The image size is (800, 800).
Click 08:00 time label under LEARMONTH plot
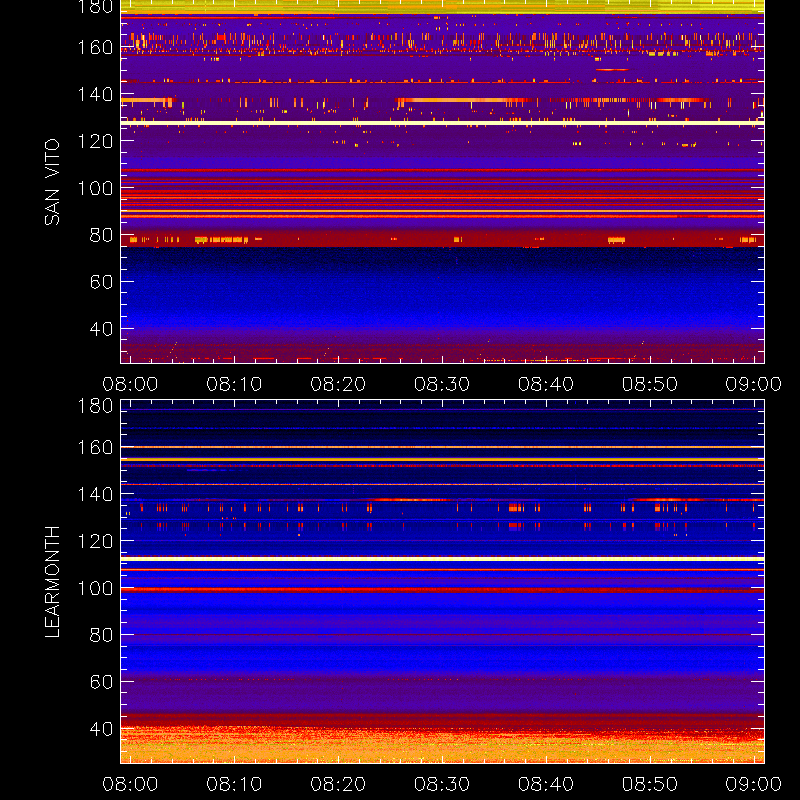(130, 784)
